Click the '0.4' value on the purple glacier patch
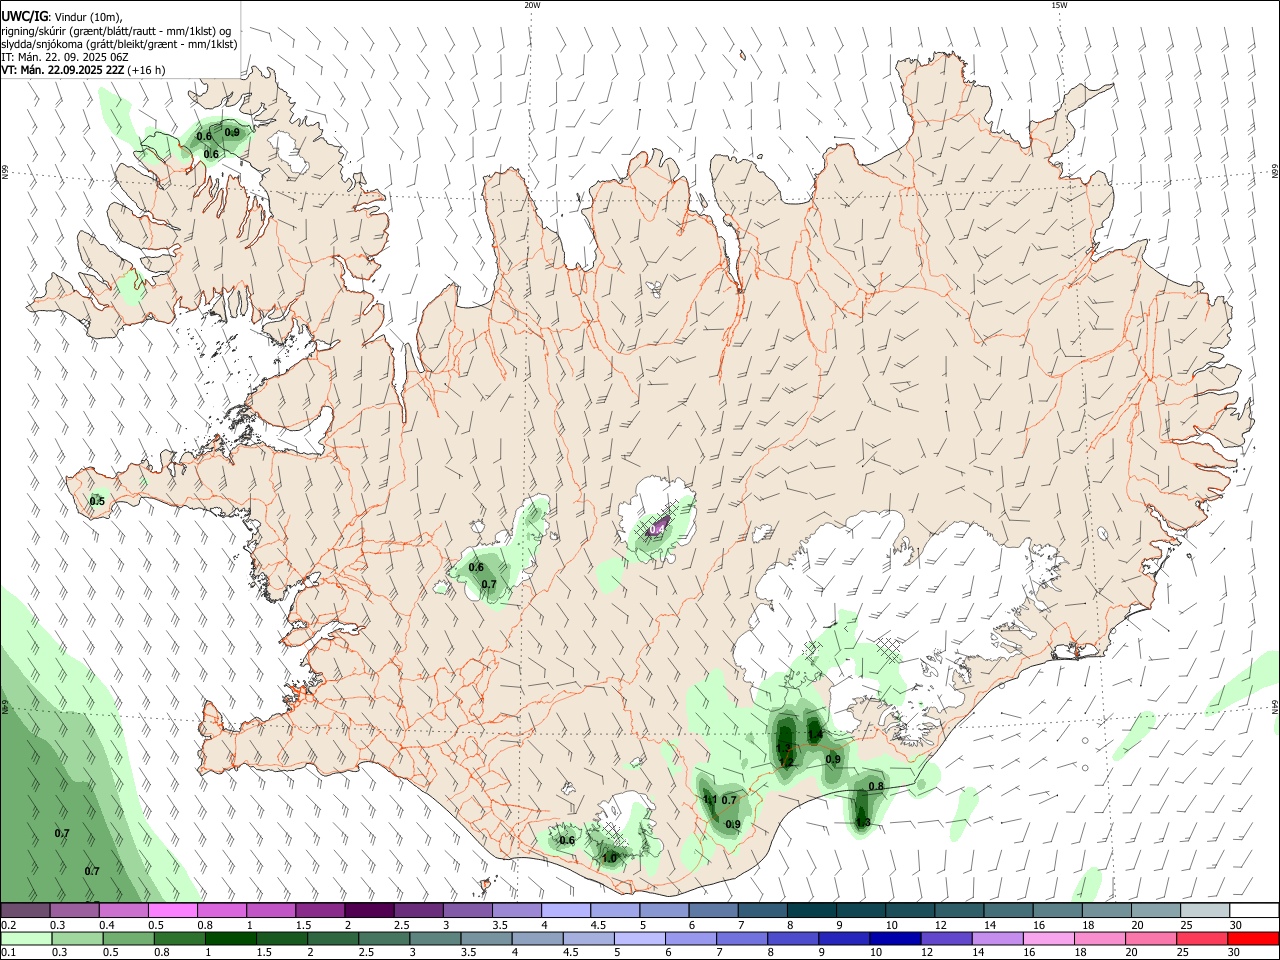The height and width of the screenshot is (960, 1280). click(x=658, y=529)
